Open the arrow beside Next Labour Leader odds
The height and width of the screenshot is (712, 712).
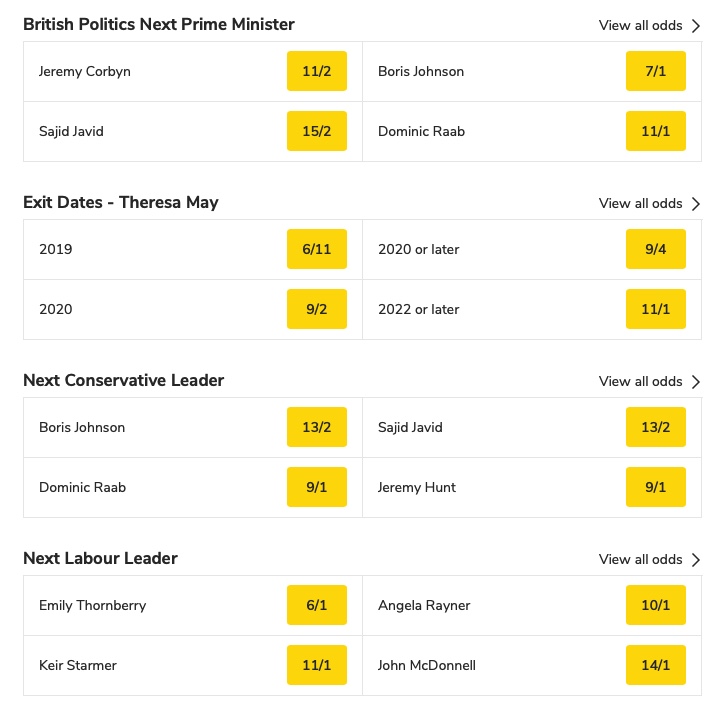click(695, 560)
